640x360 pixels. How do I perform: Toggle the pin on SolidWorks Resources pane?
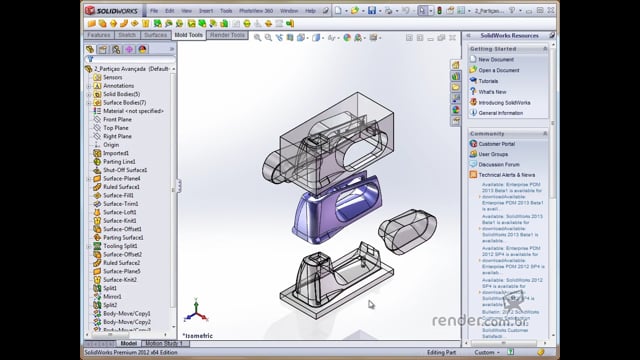[552, 36]
